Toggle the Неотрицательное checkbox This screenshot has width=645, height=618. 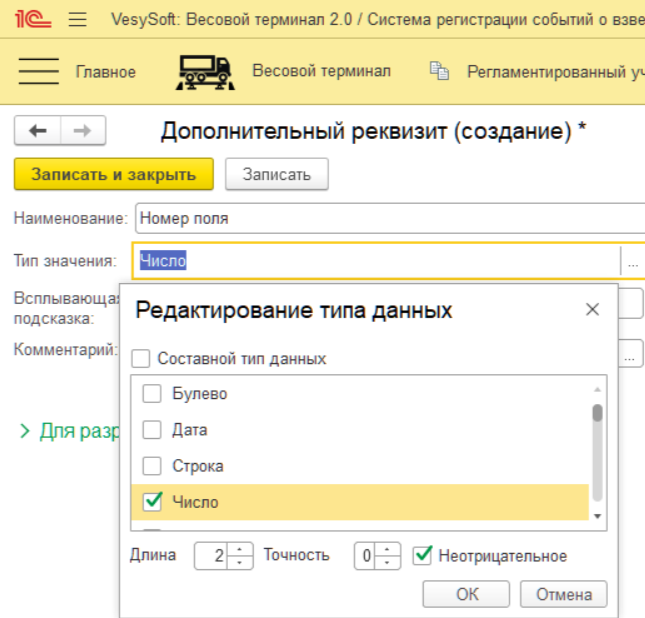coord(423,555)
